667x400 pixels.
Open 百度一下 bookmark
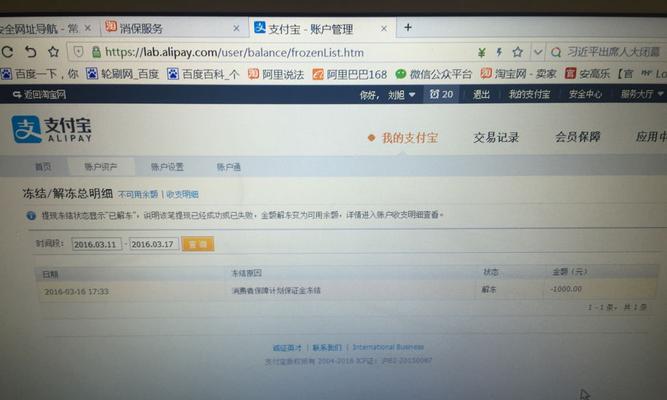click(40, 74)
